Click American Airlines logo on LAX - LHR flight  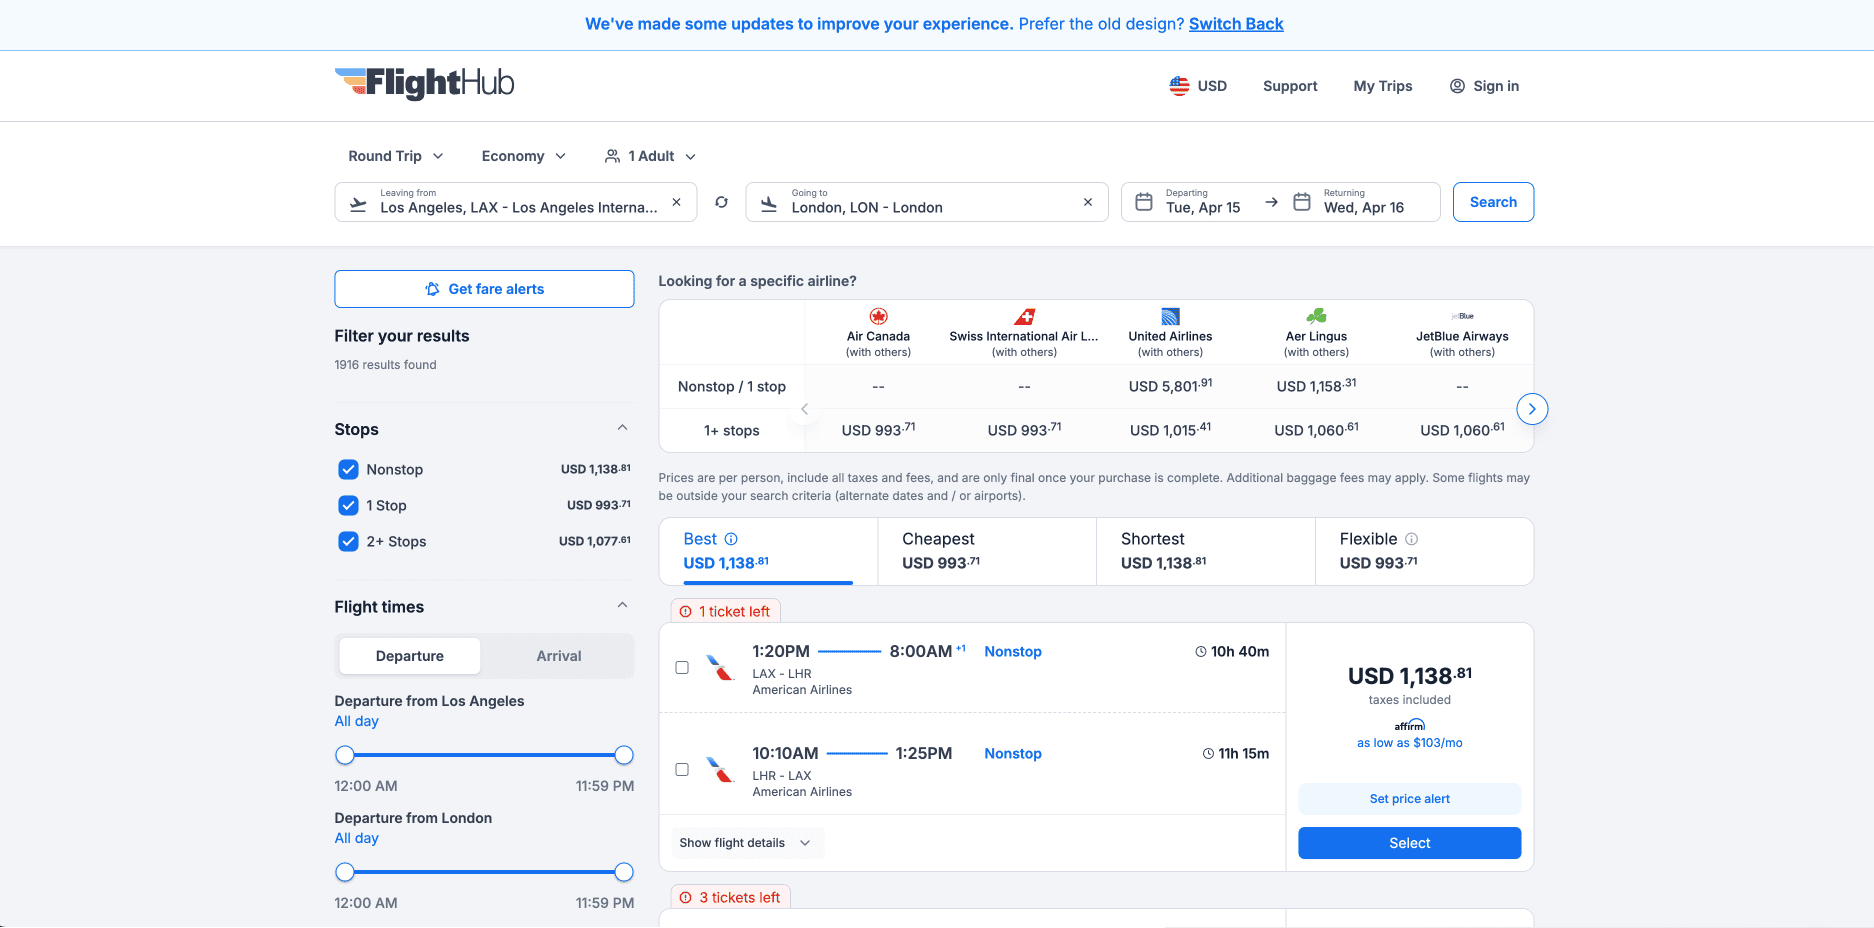720,667
